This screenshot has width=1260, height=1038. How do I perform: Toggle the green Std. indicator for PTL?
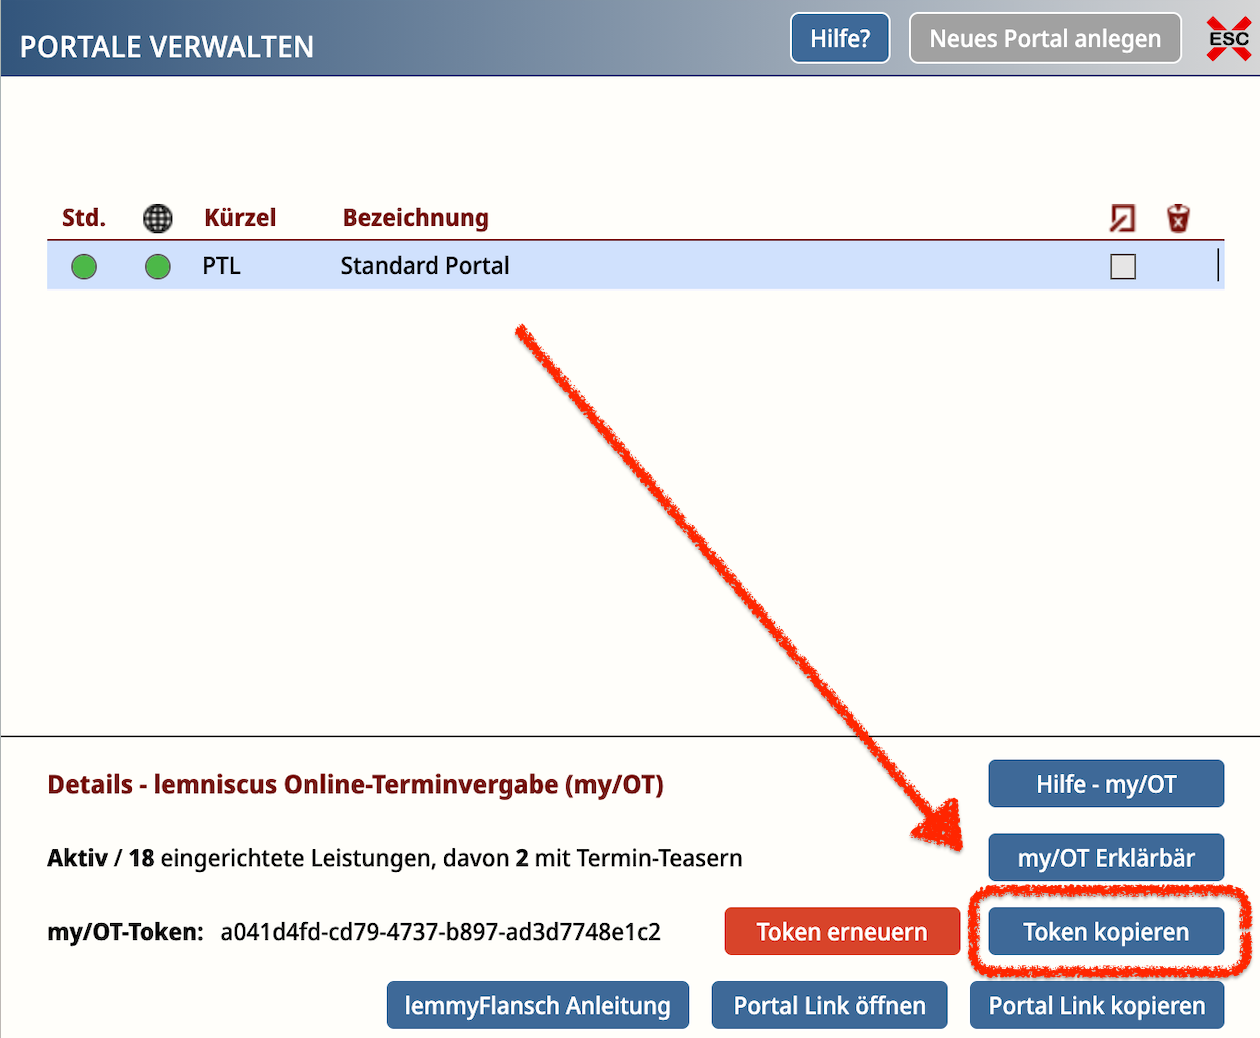point(84,266)
